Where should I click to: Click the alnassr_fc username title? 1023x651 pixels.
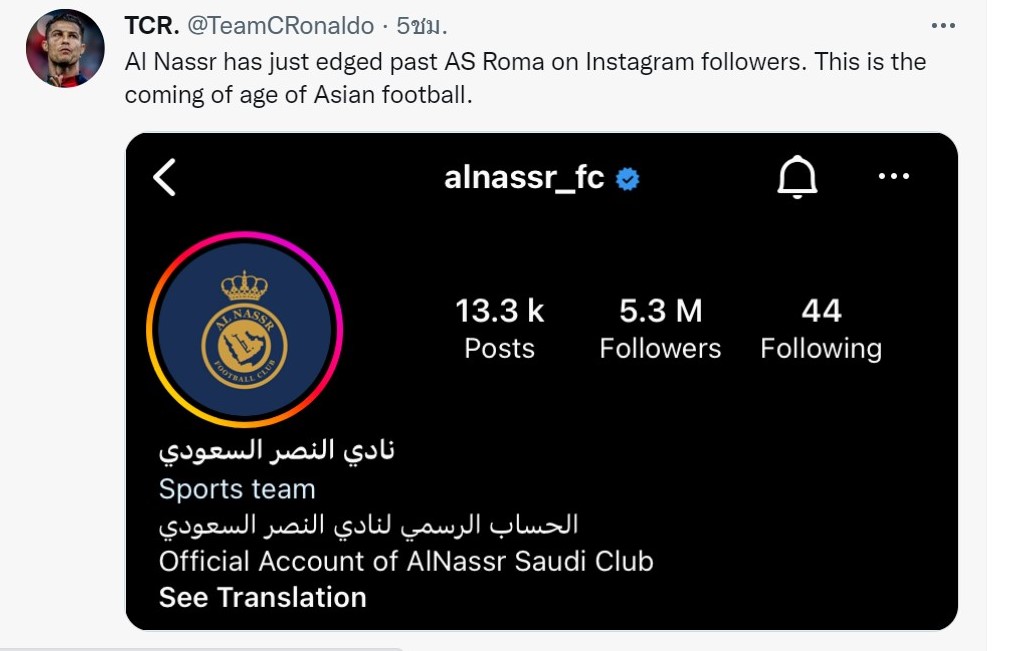tap(524, 177)
